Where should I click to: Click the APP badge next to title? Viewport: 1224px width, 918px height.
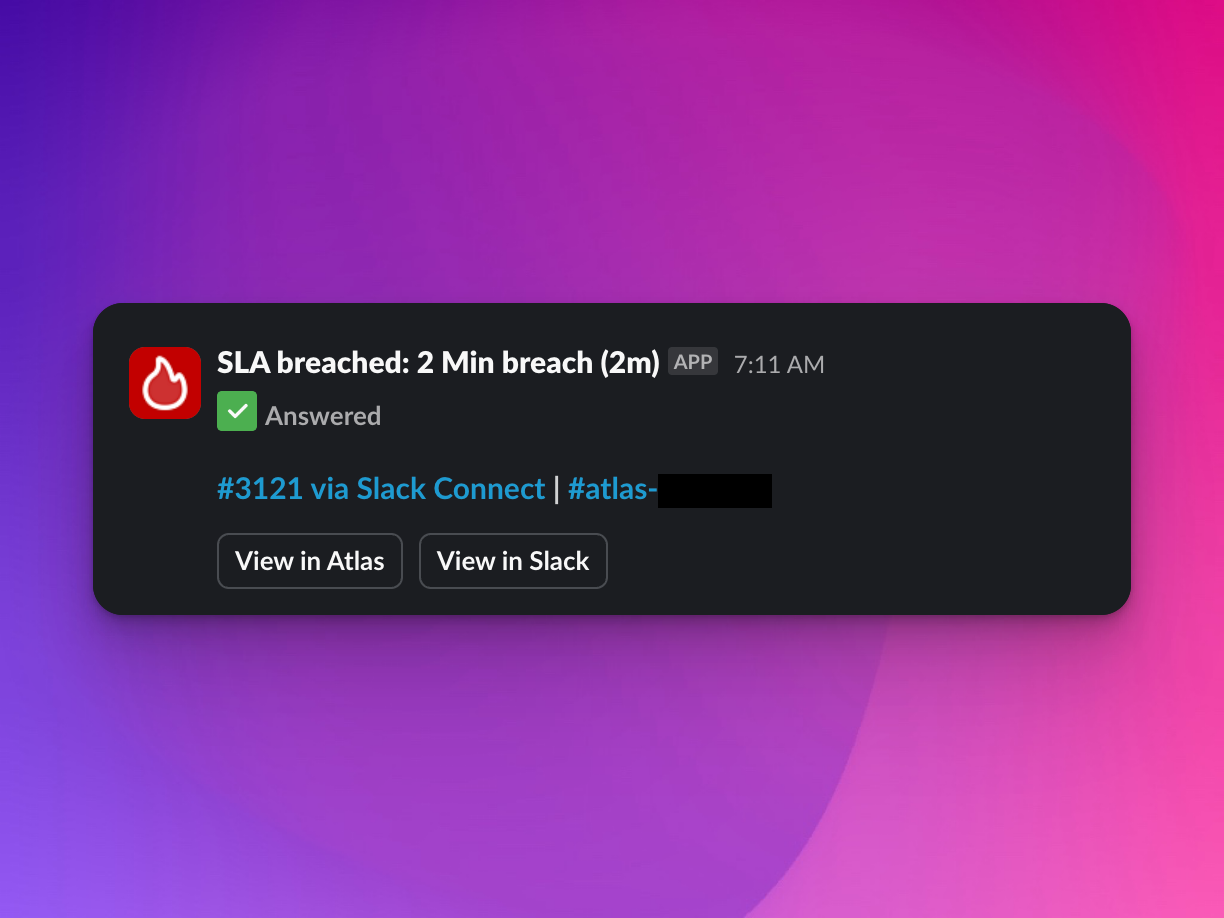(x=693, y=362)
